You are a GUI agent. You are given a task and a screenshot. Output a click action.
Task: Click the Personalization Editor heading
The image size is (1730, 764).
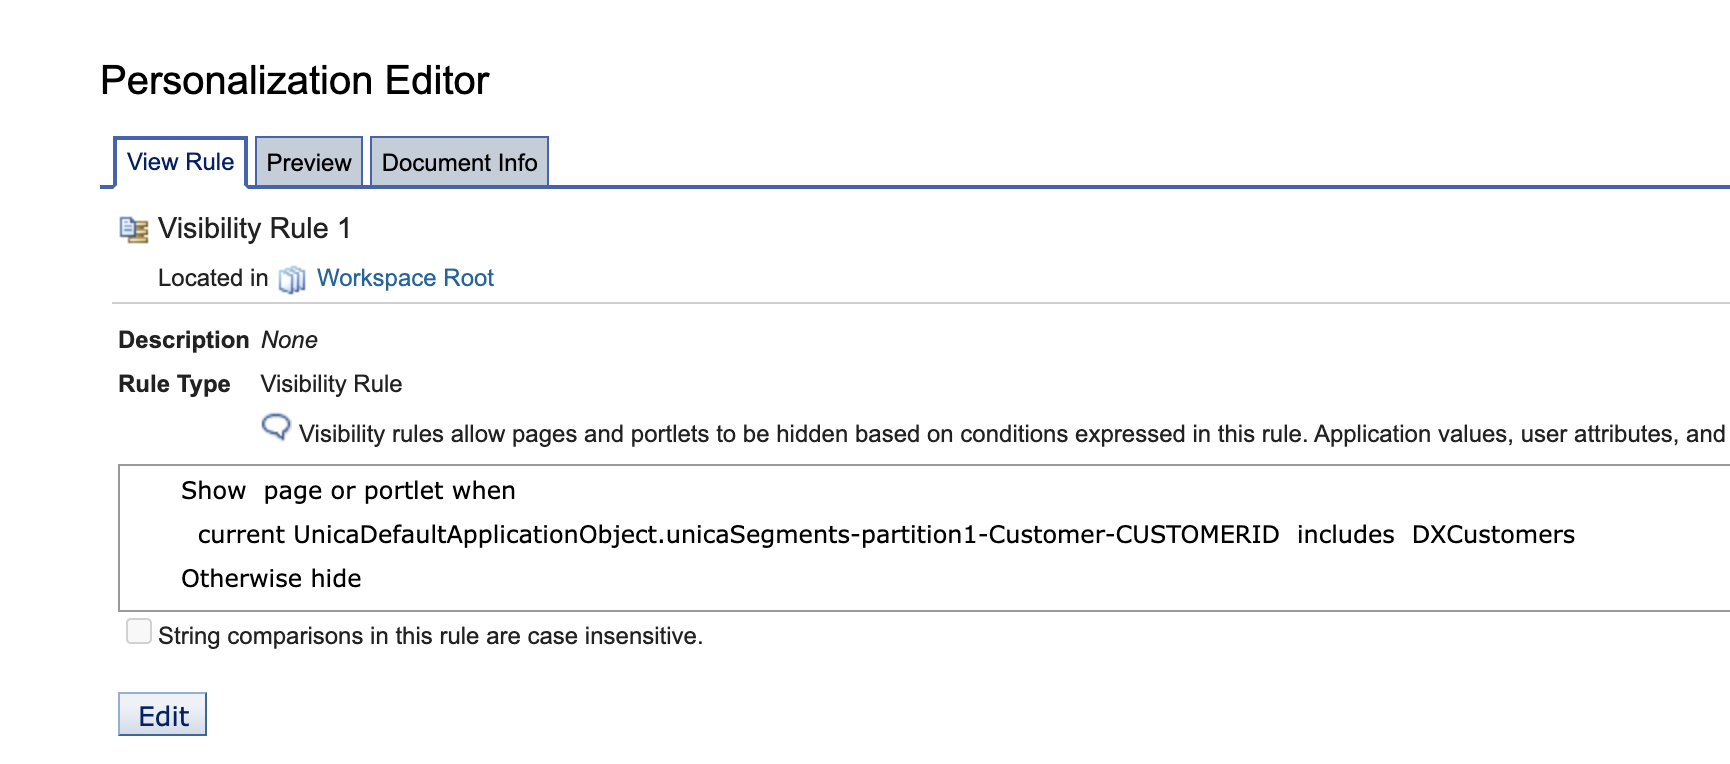point(295,81)
